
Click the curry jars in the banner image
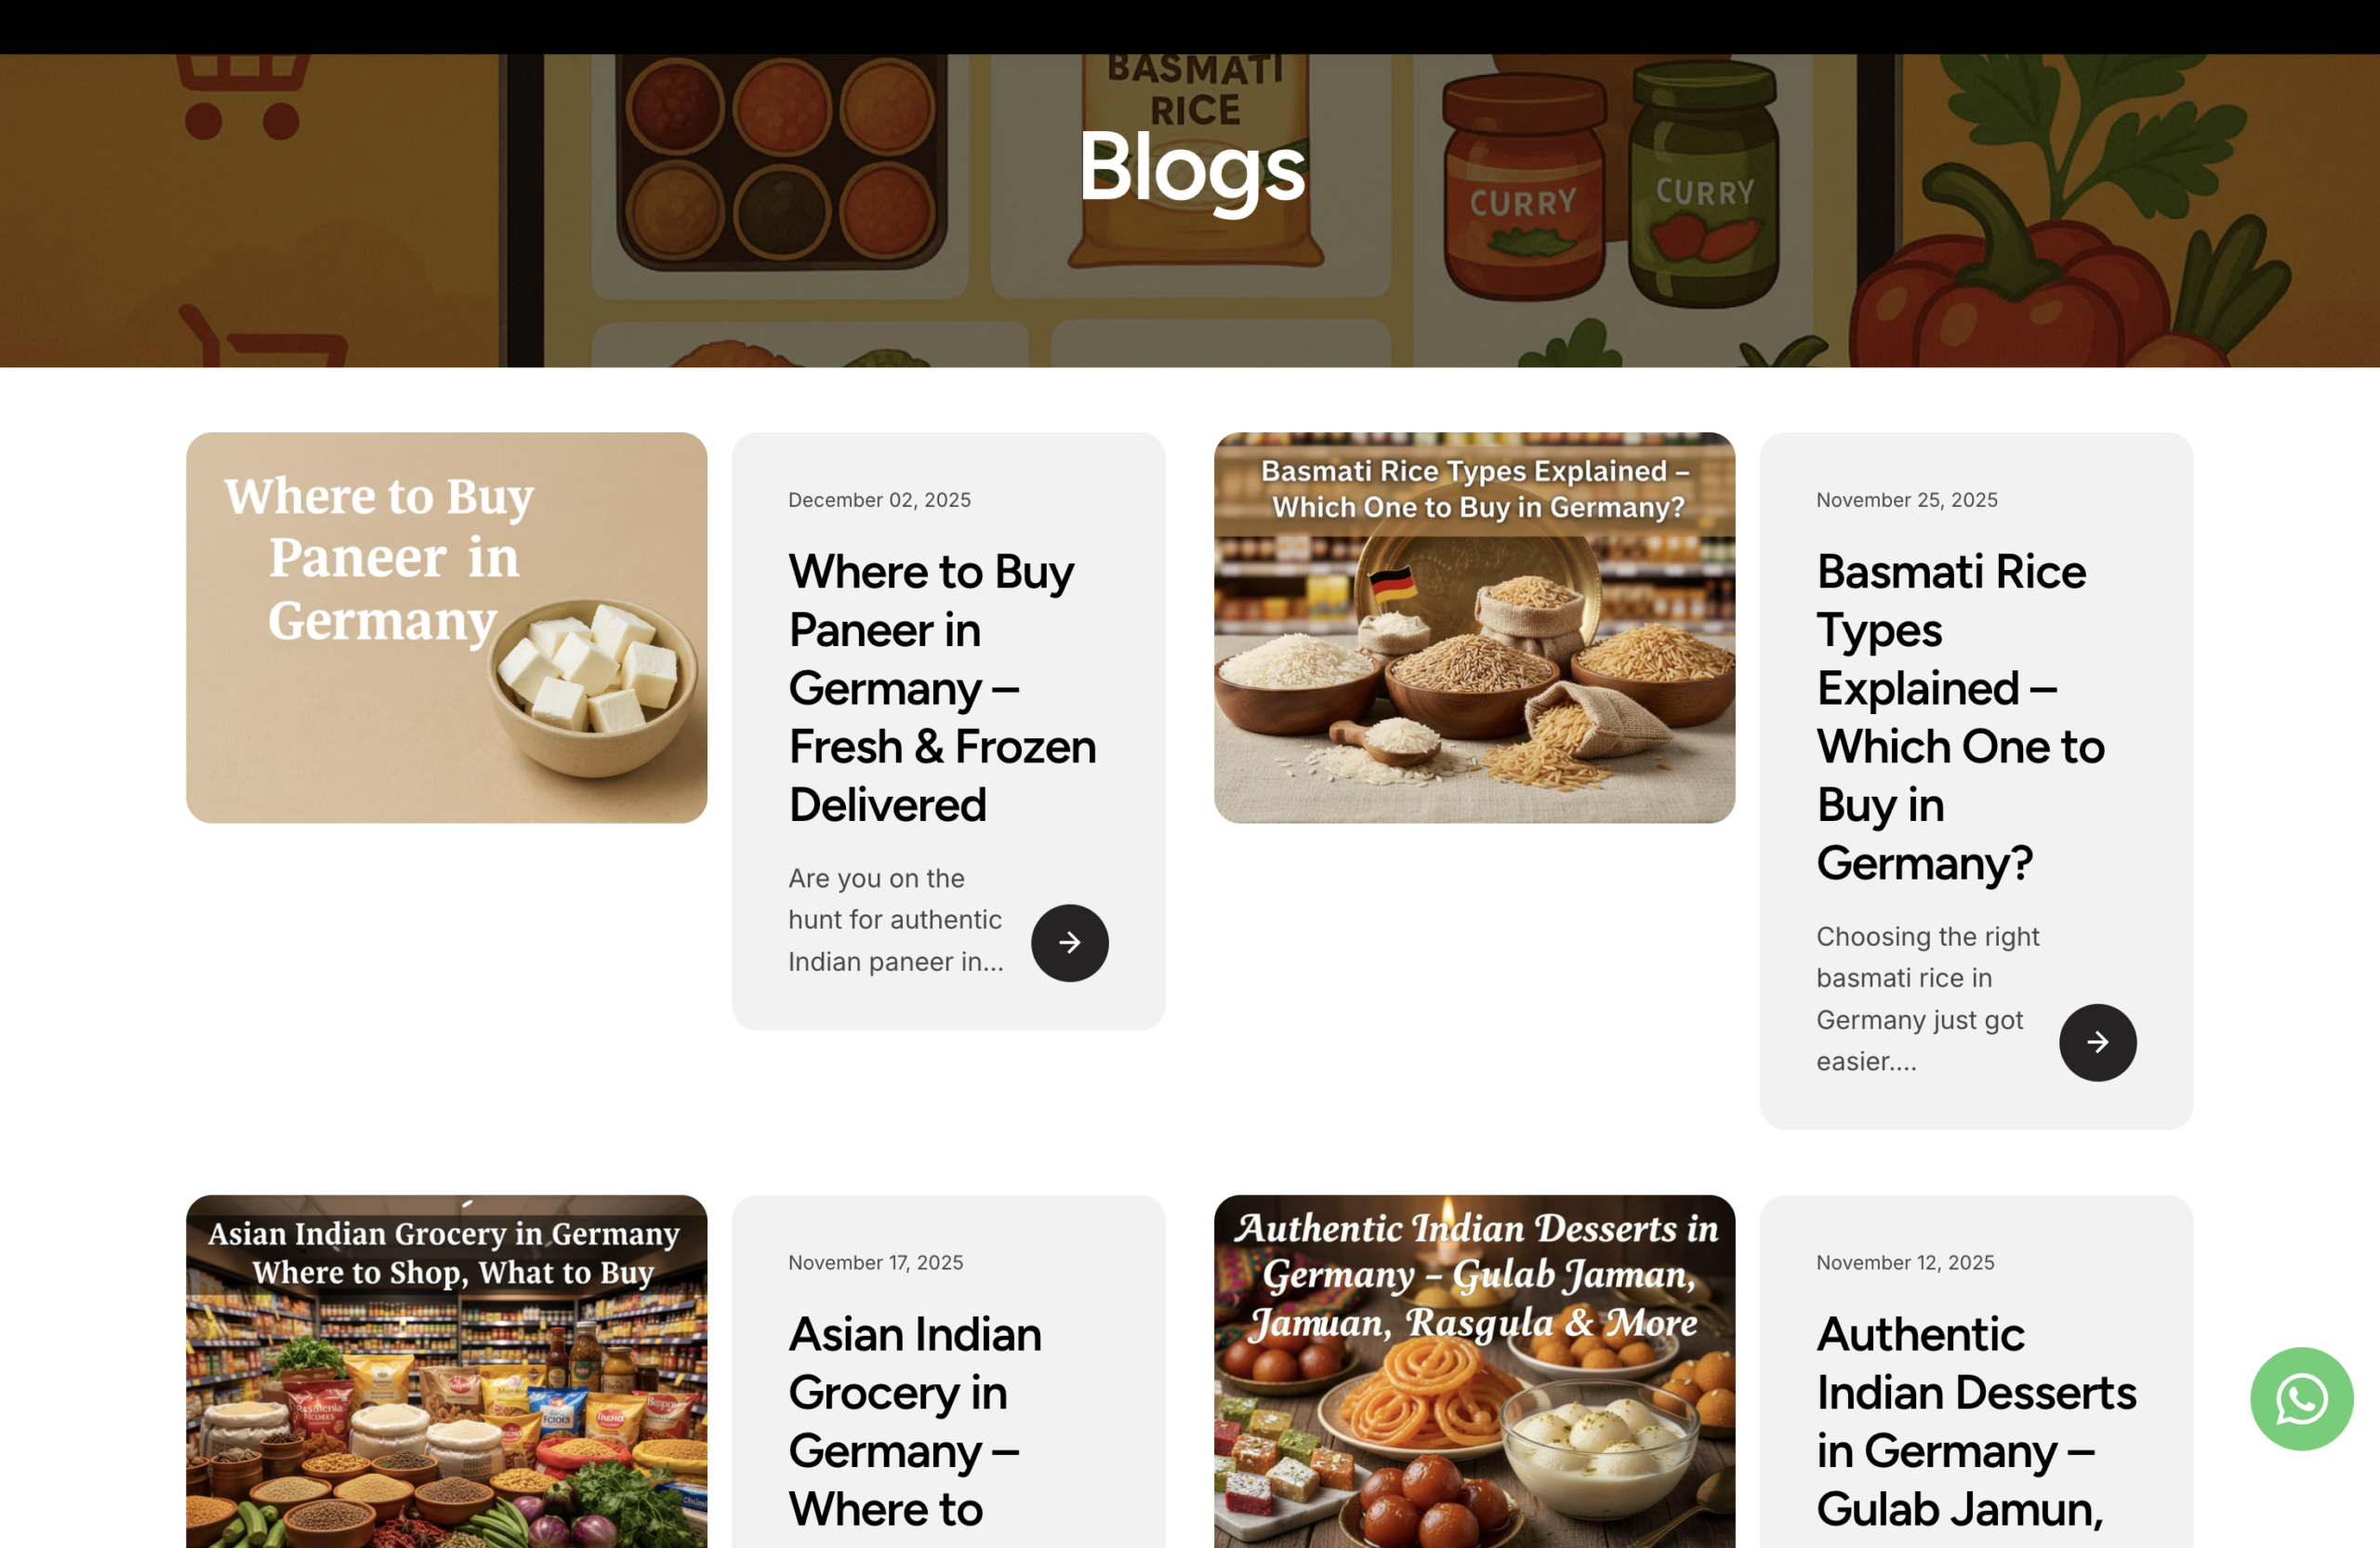point(1609,185)
